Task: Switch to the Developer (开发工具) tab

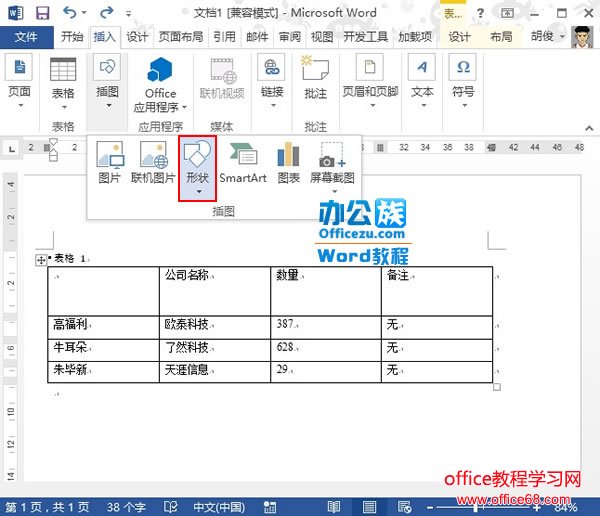Action: (x=365, y=37)
